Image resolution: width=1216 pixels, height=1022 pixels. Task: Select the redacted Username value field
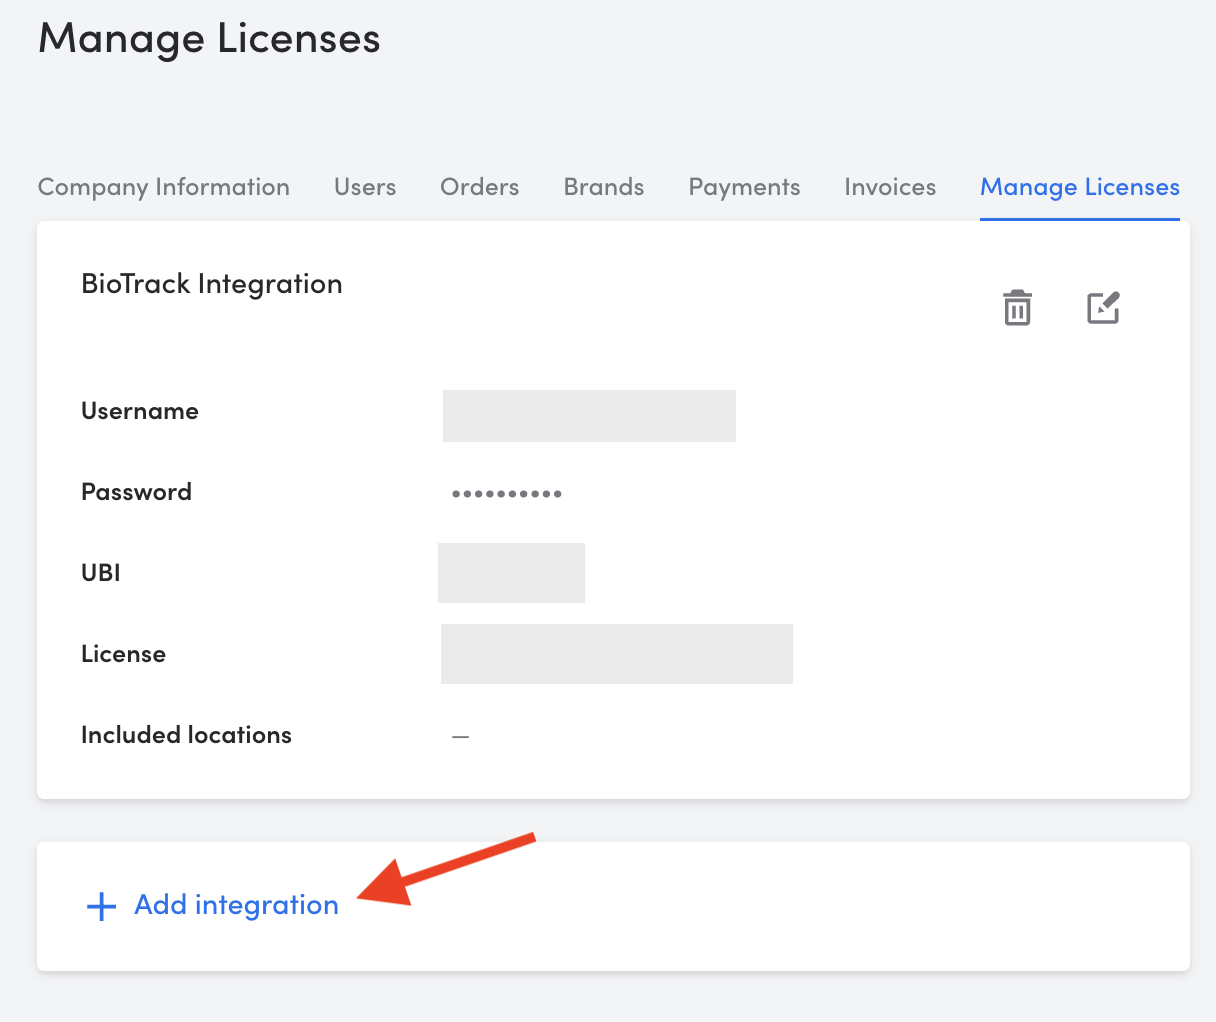point(589,416)
